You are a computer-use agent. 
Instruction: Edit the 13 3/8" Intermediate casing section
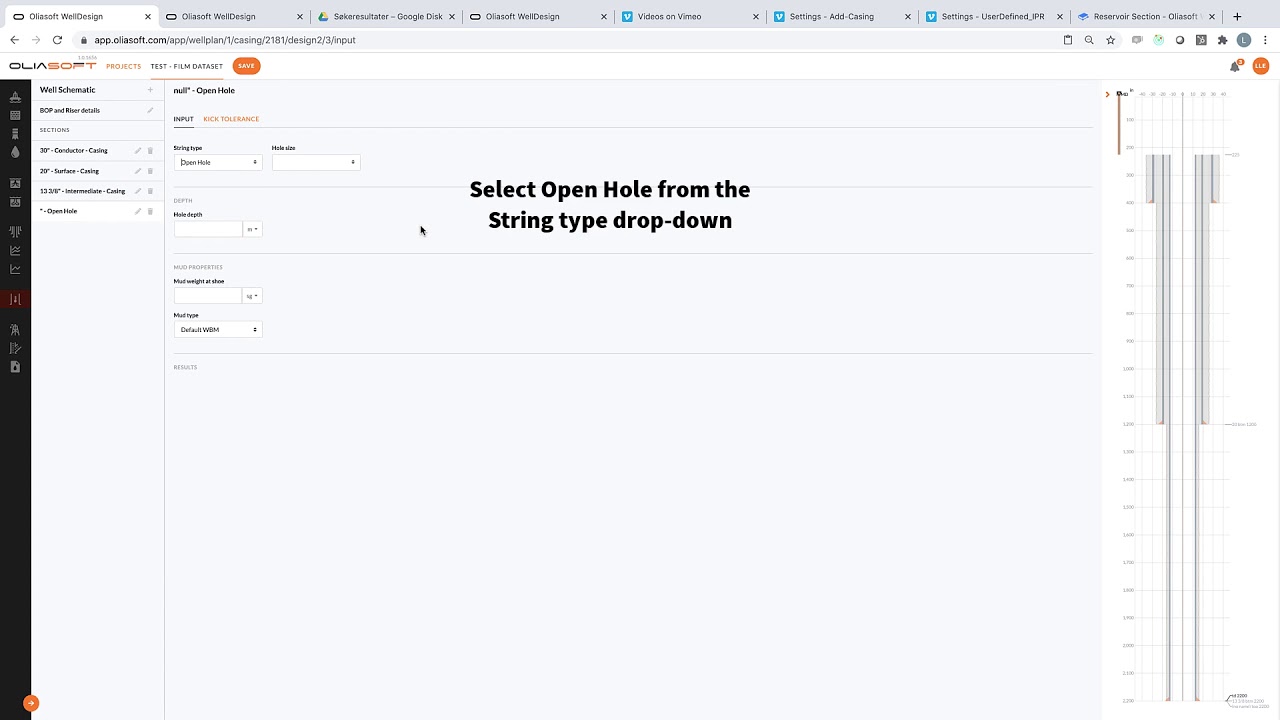(138, 191)
